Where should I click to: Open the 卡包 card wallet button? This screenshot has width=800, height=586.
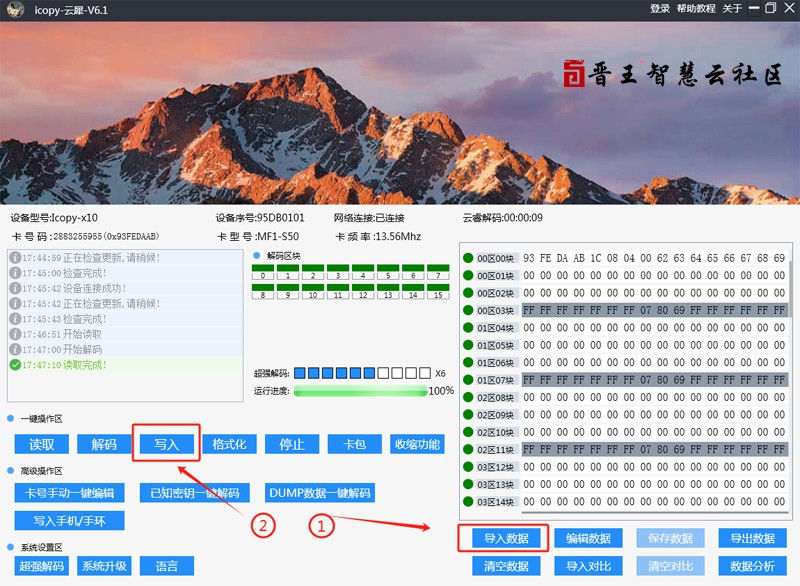(x=355, y=444)
